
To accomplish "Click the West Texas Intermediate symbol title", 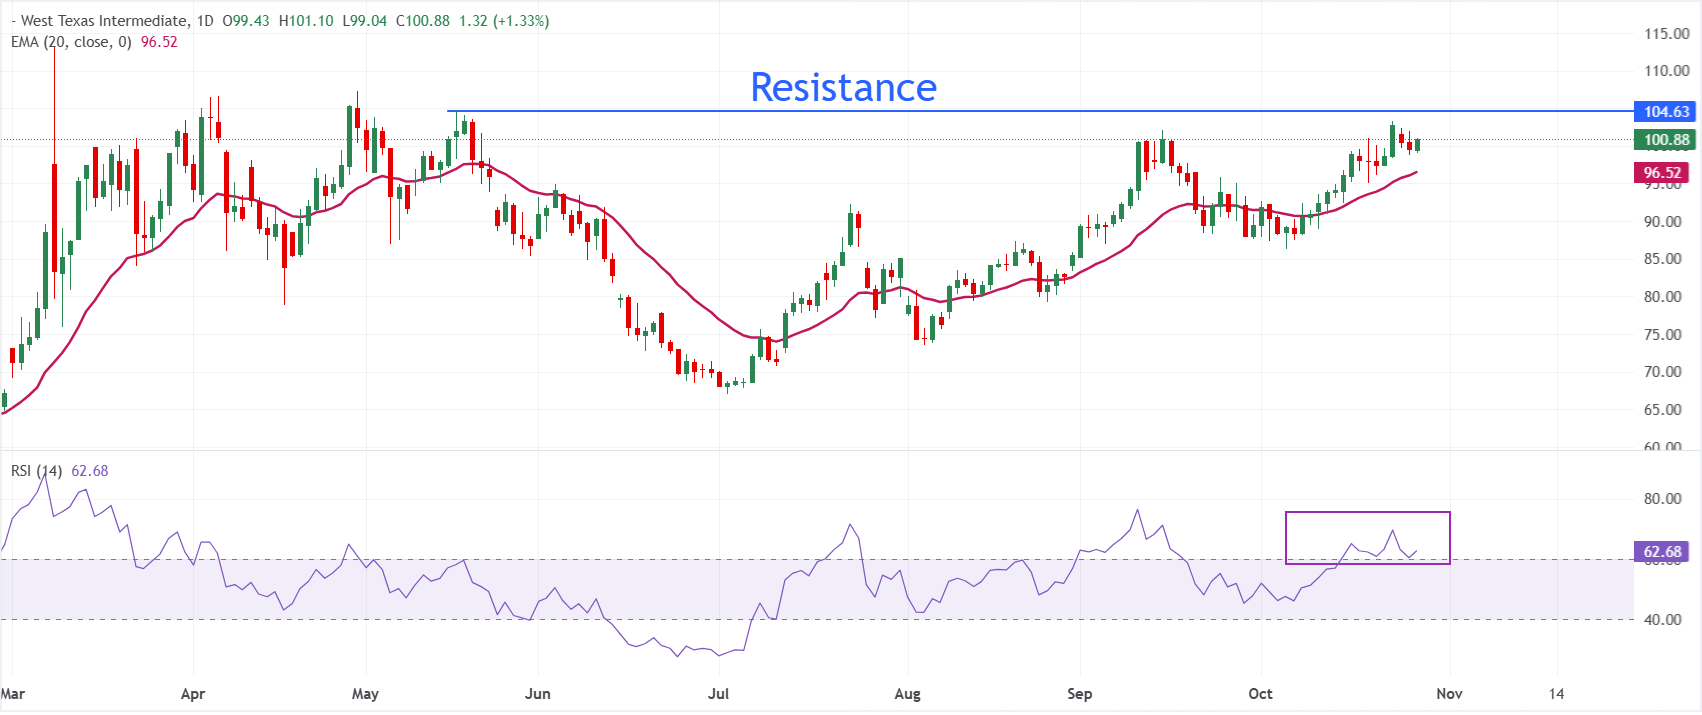I will click(105, 21).
